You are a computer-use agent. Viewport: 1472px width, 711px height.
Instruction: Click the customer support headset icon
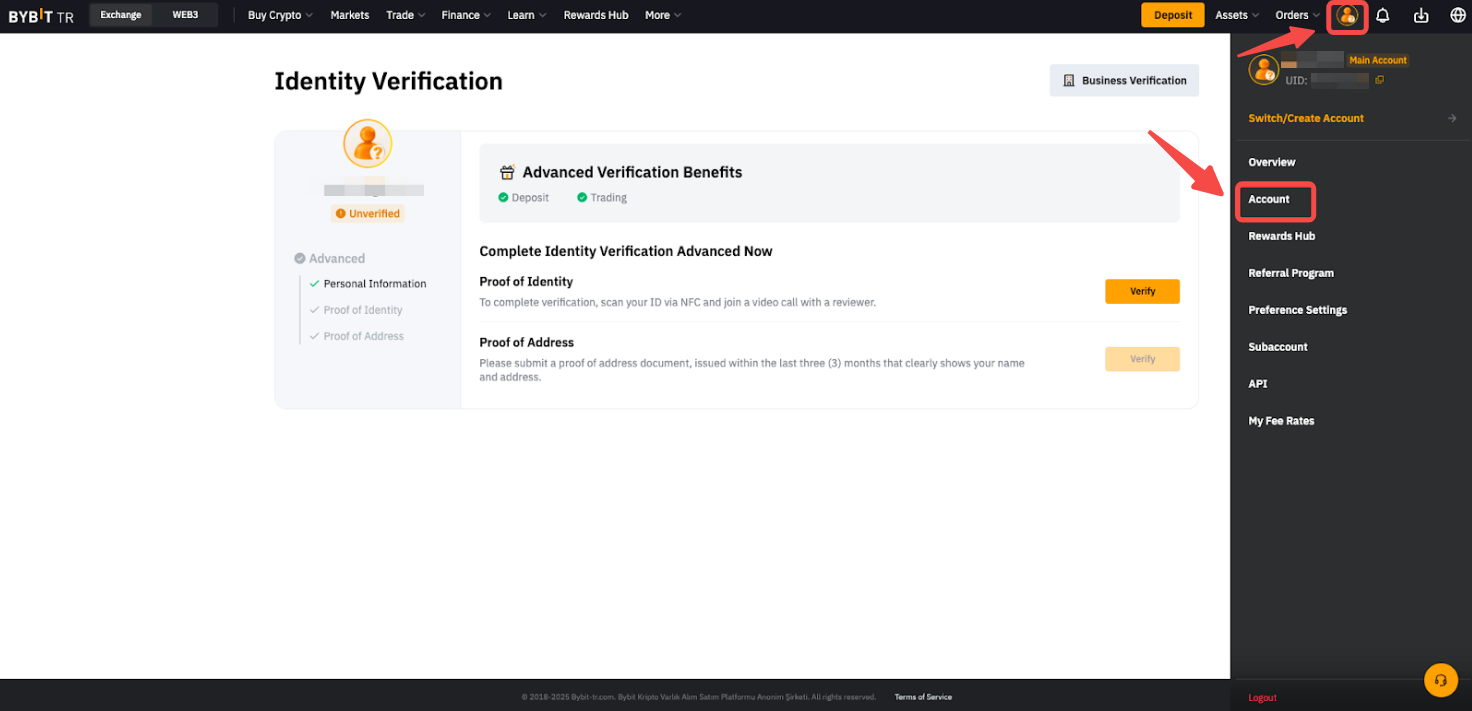[x=1440, y=680]
